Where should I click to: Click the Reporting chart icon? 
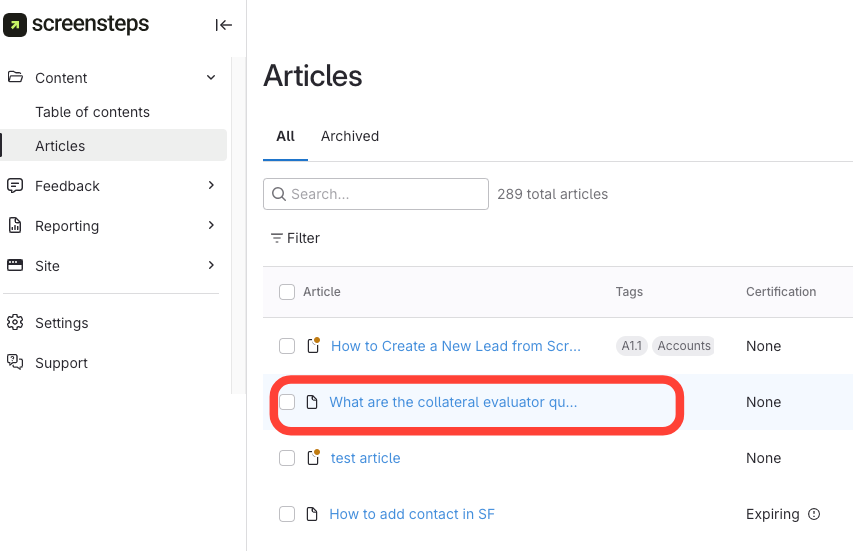click(x=15, y=225)
